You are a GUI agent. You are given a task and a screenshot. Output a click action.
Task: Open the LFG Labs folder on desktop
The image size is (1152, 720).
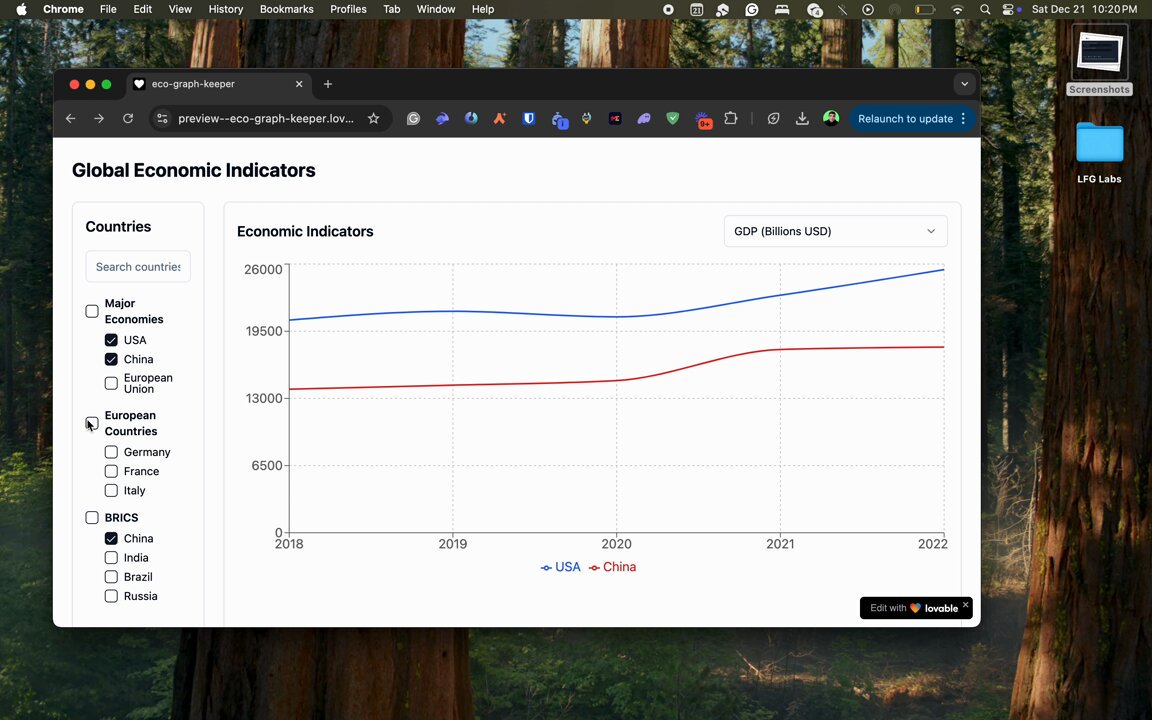1099,153
